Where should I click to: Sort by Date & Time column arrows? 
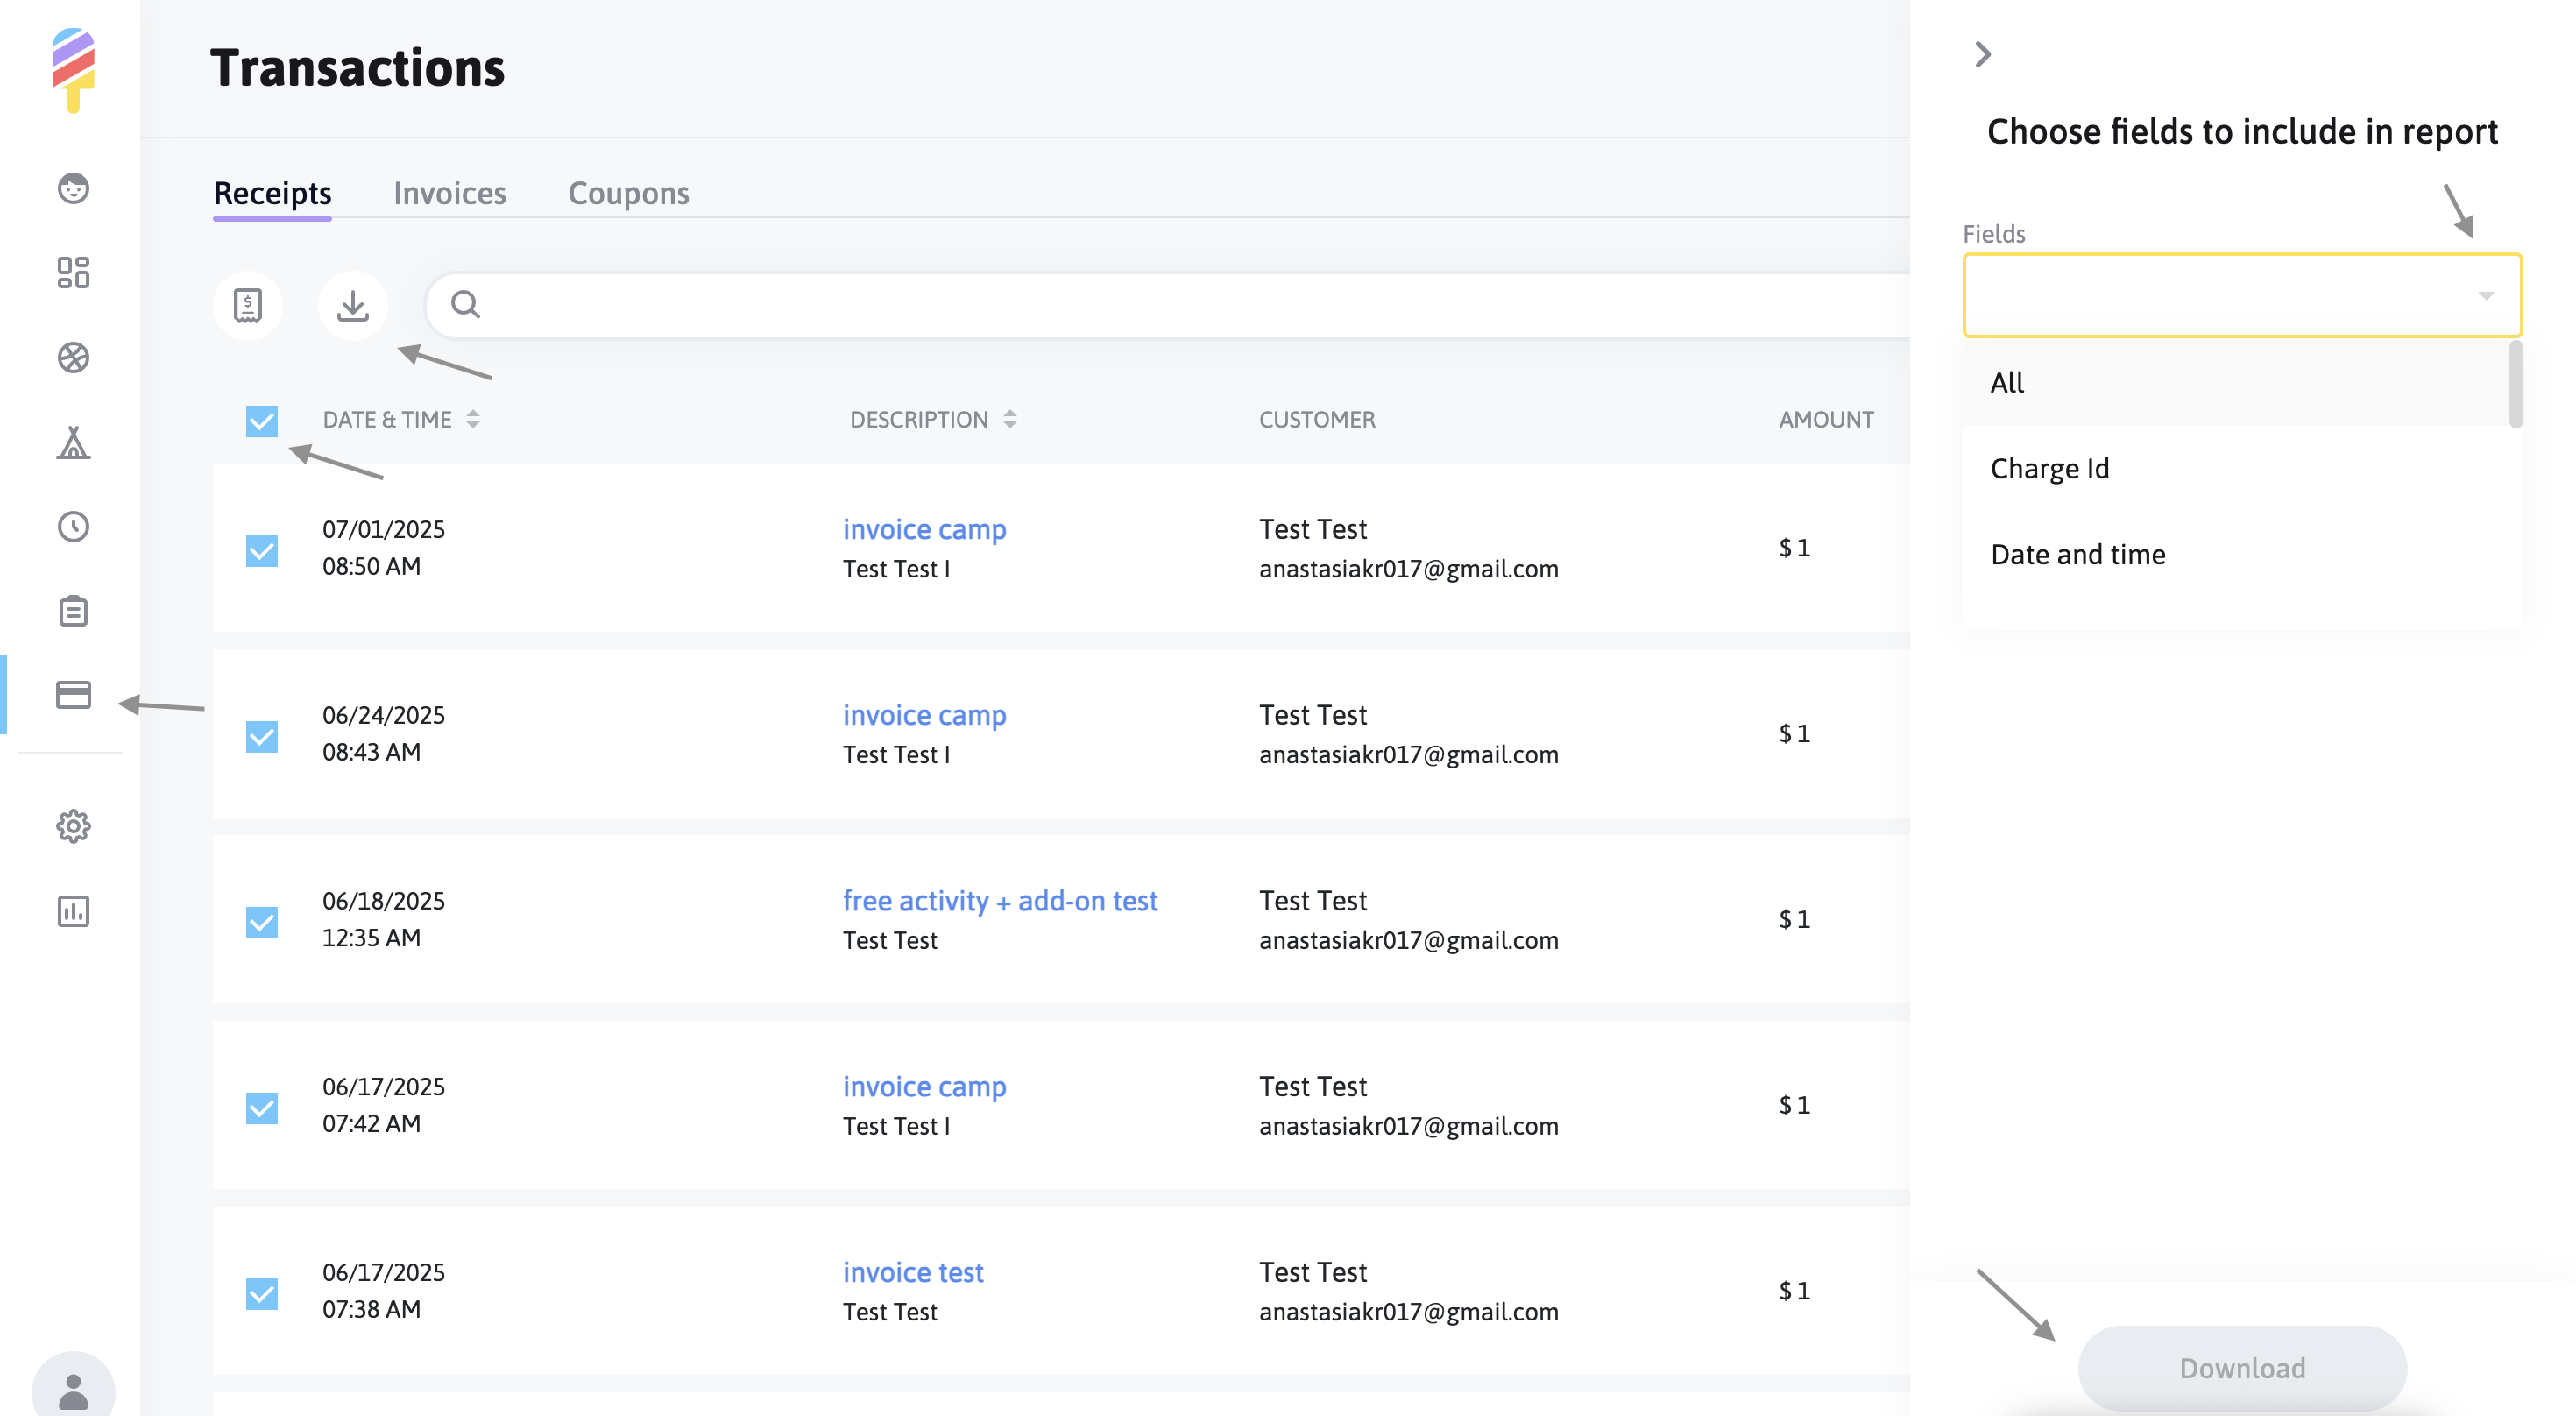473,419
